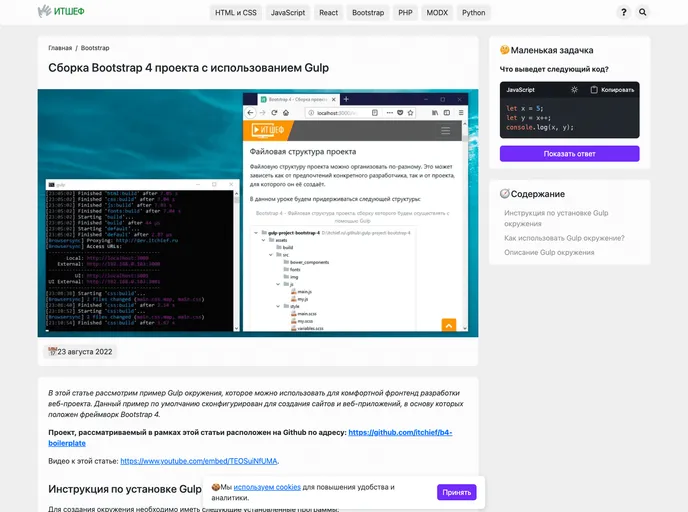Go to Главная breadcrumb

pos(60,48)
